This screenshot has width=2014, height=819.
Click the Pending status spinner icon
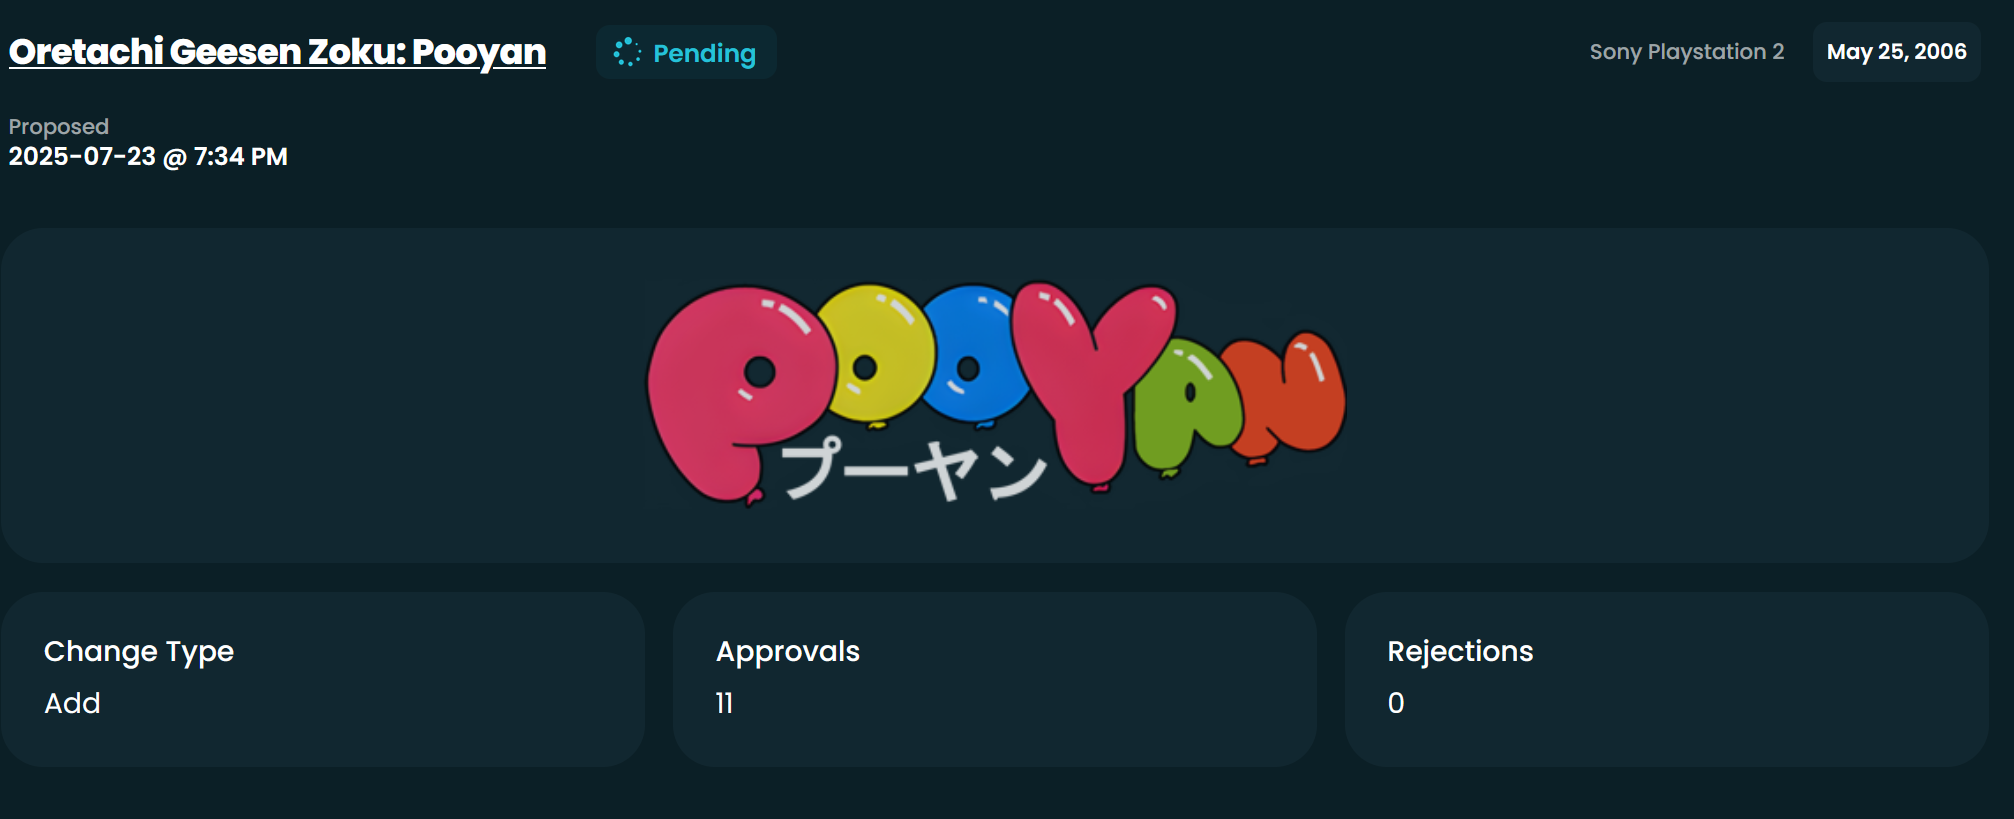tap(627, 52)
